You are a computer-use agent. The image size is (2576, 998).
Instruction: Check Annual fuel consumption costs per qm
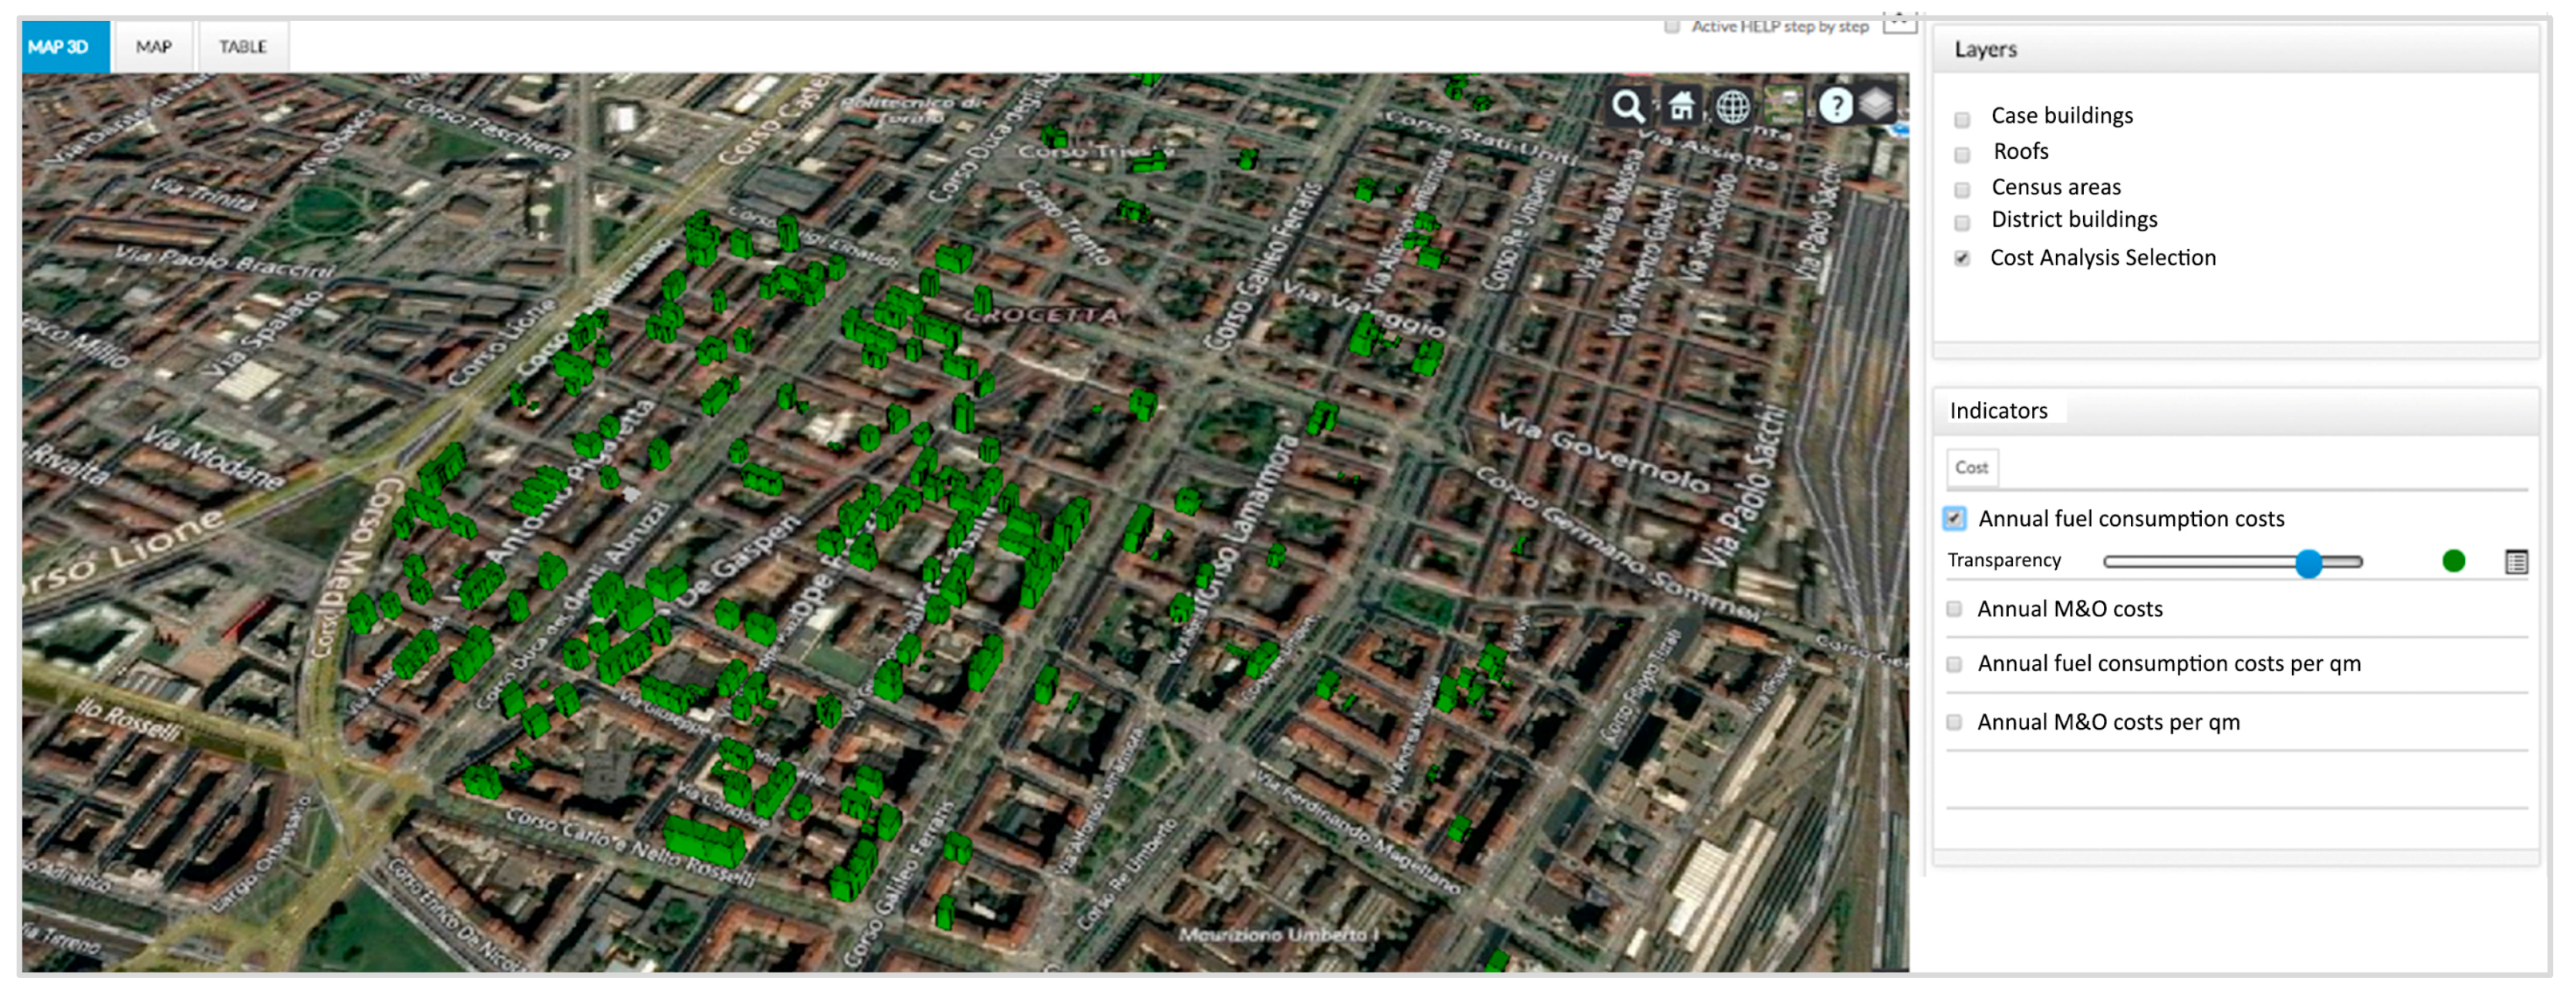[1955, 664]
